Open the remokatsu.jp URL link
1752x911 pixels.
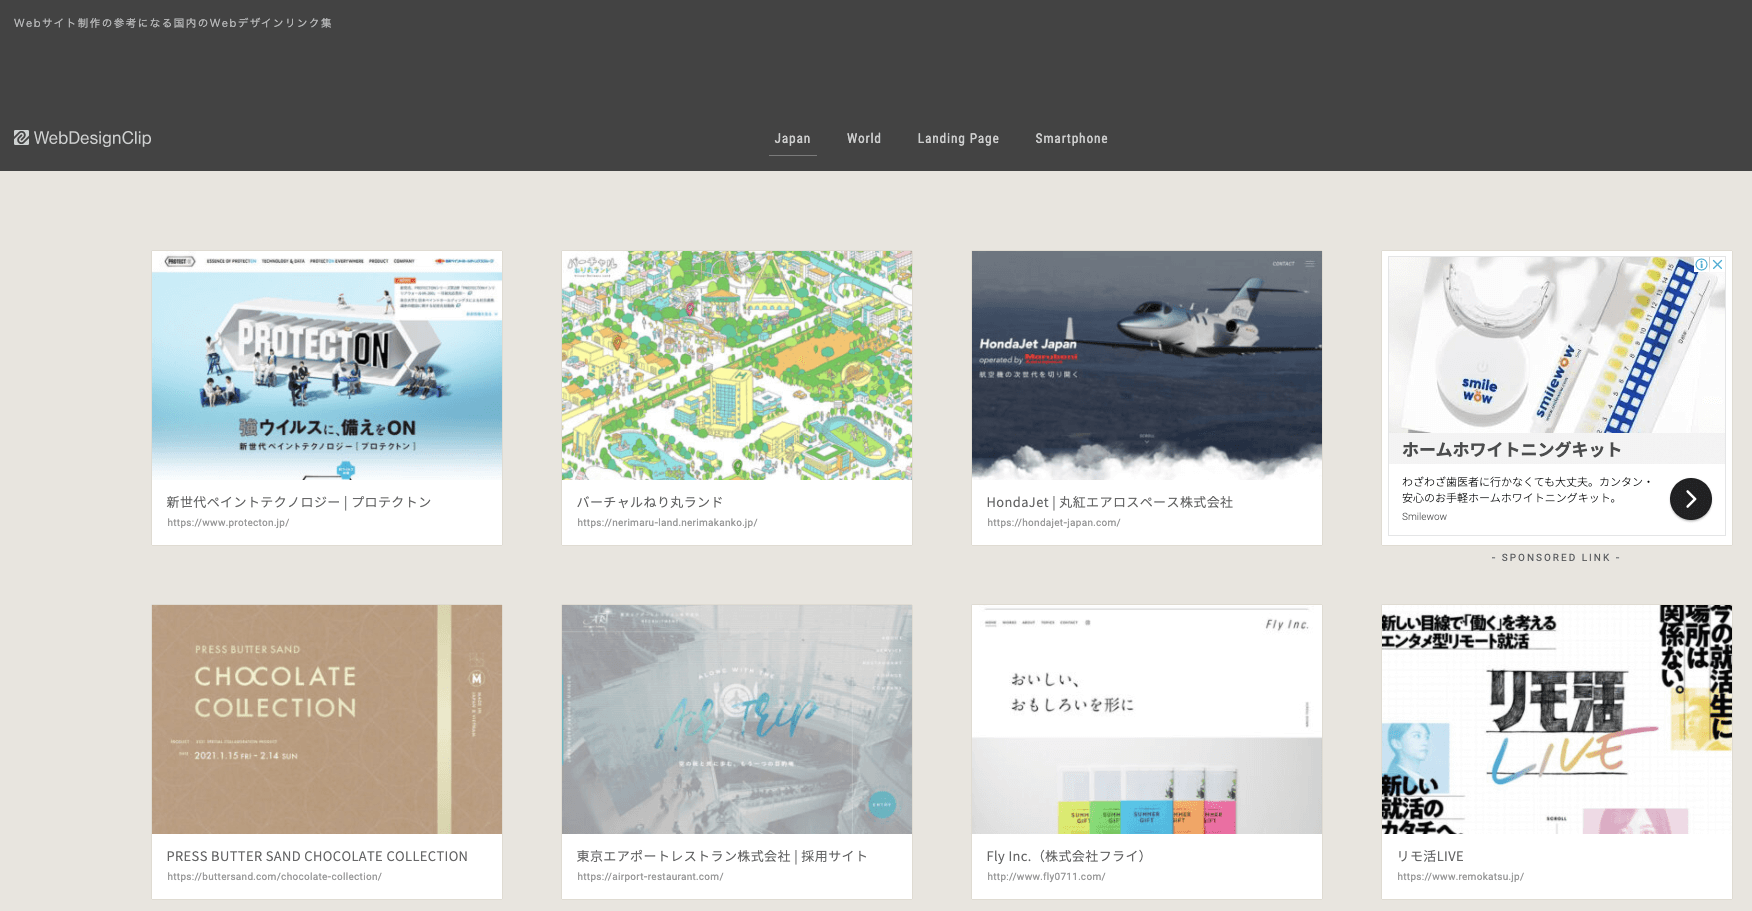1460,877
